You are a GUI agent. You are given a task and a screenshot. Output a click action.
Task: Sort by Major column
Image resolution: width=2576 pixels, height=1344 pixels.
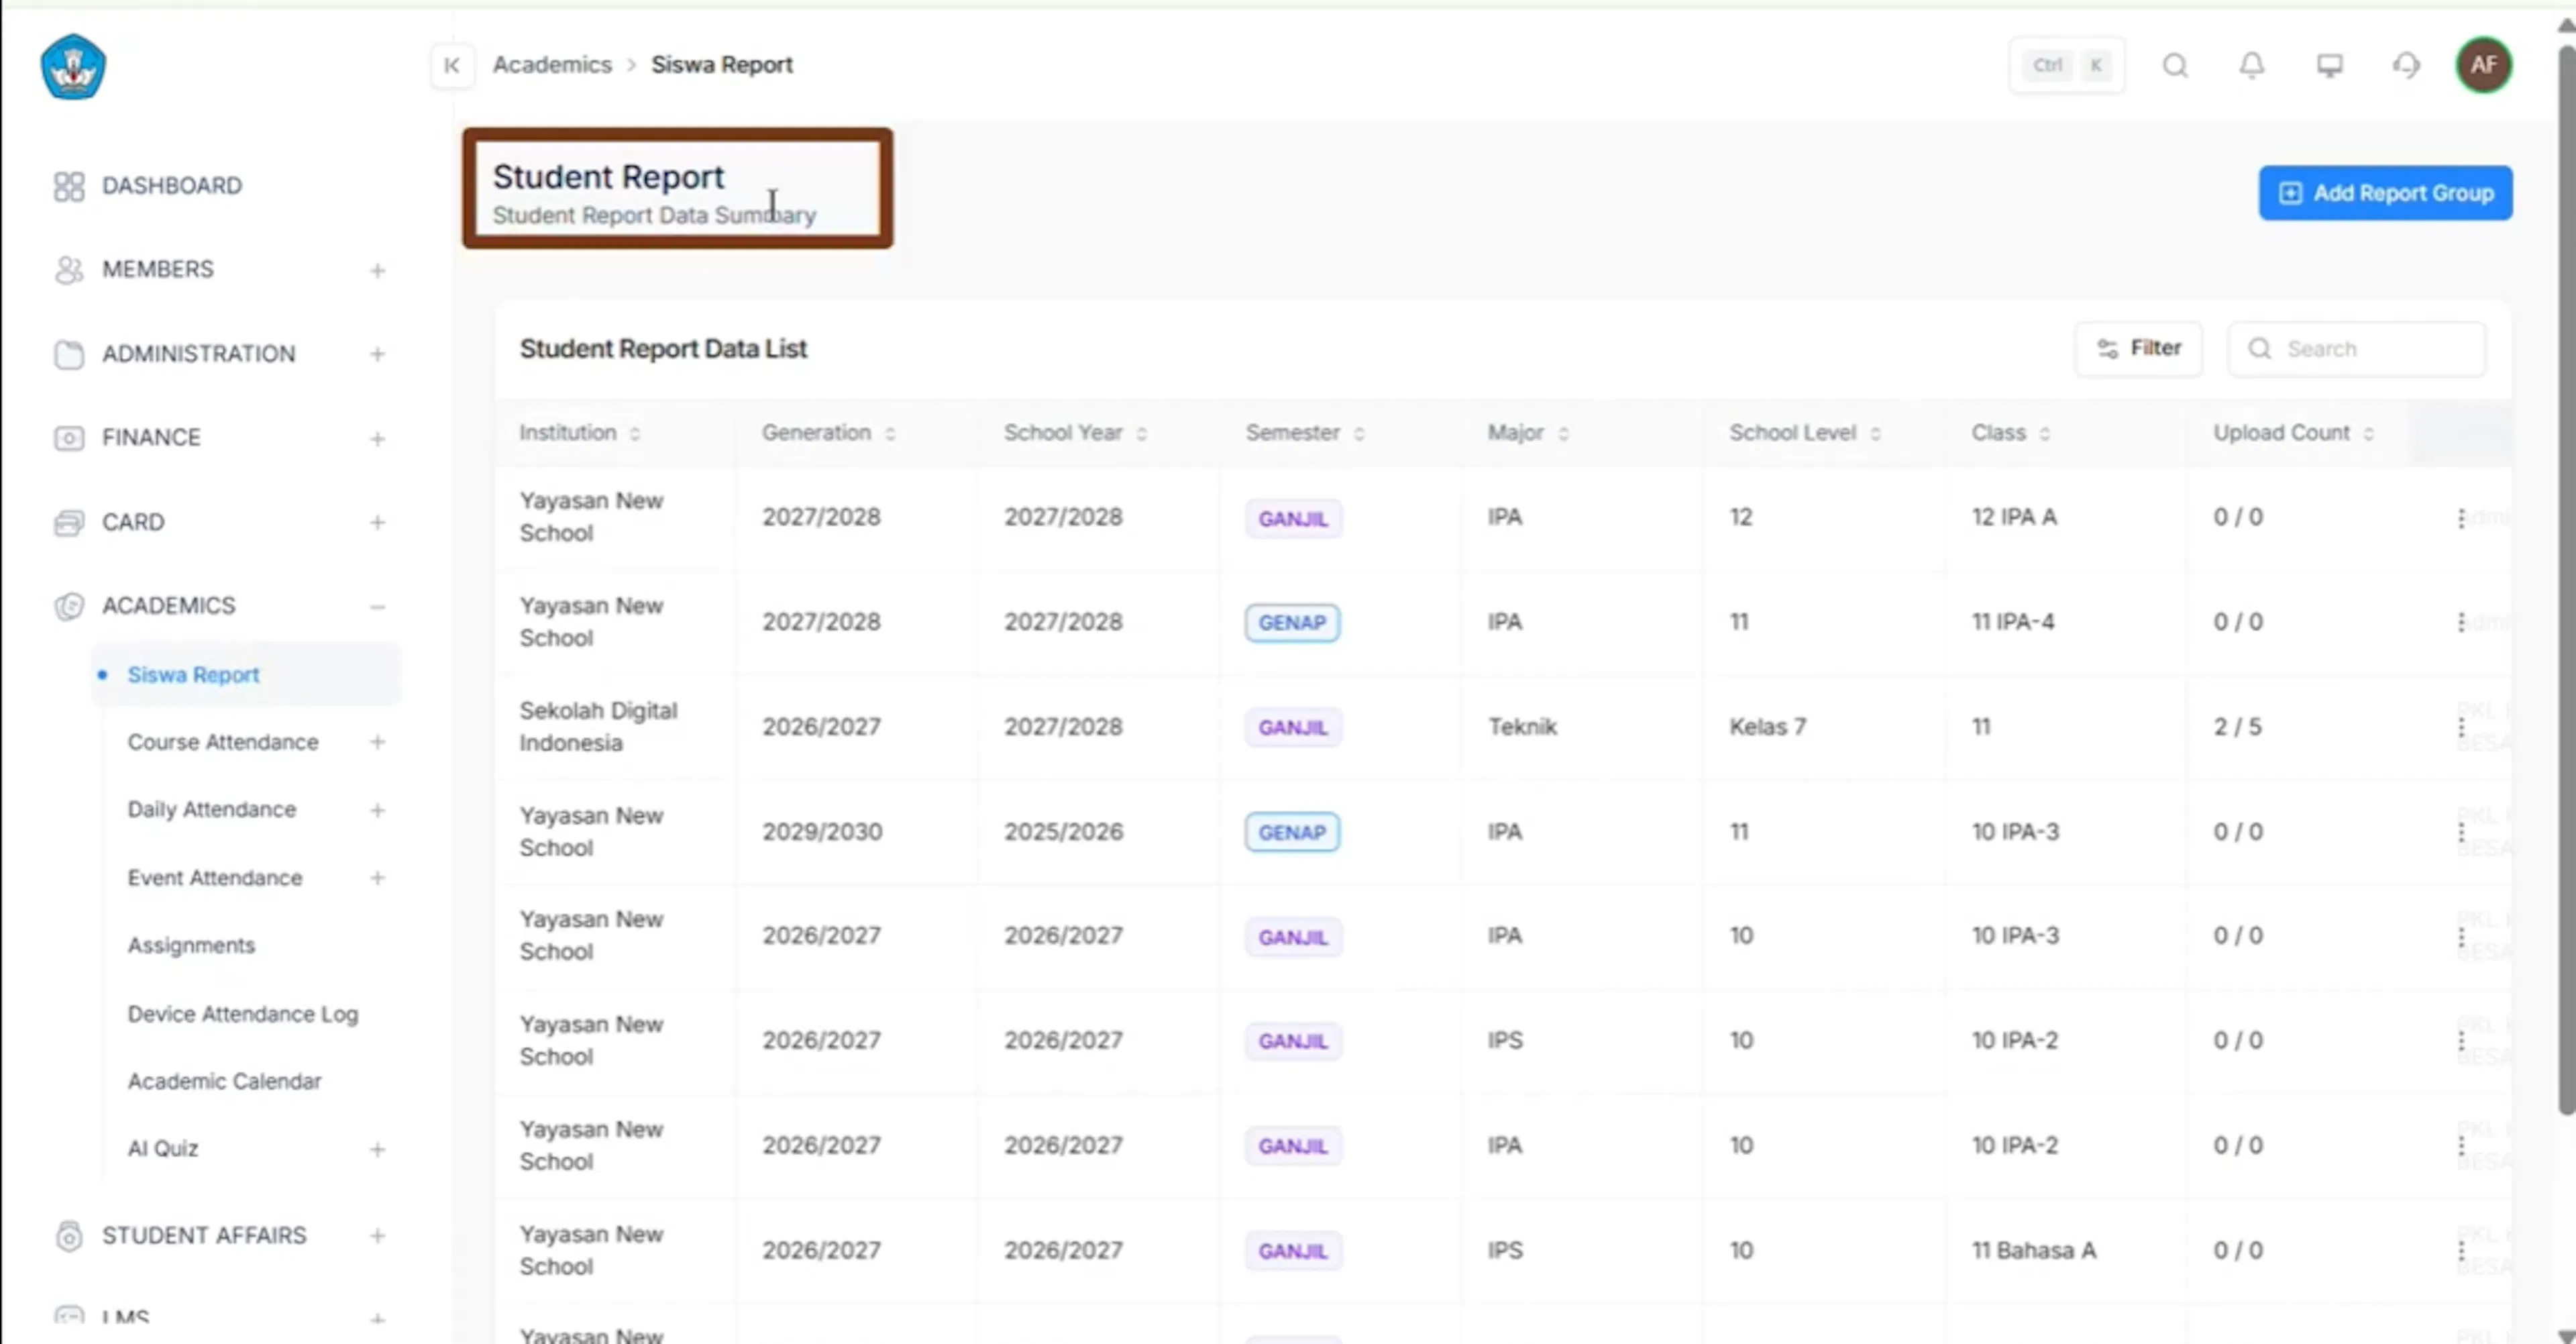pos(1564,434)
